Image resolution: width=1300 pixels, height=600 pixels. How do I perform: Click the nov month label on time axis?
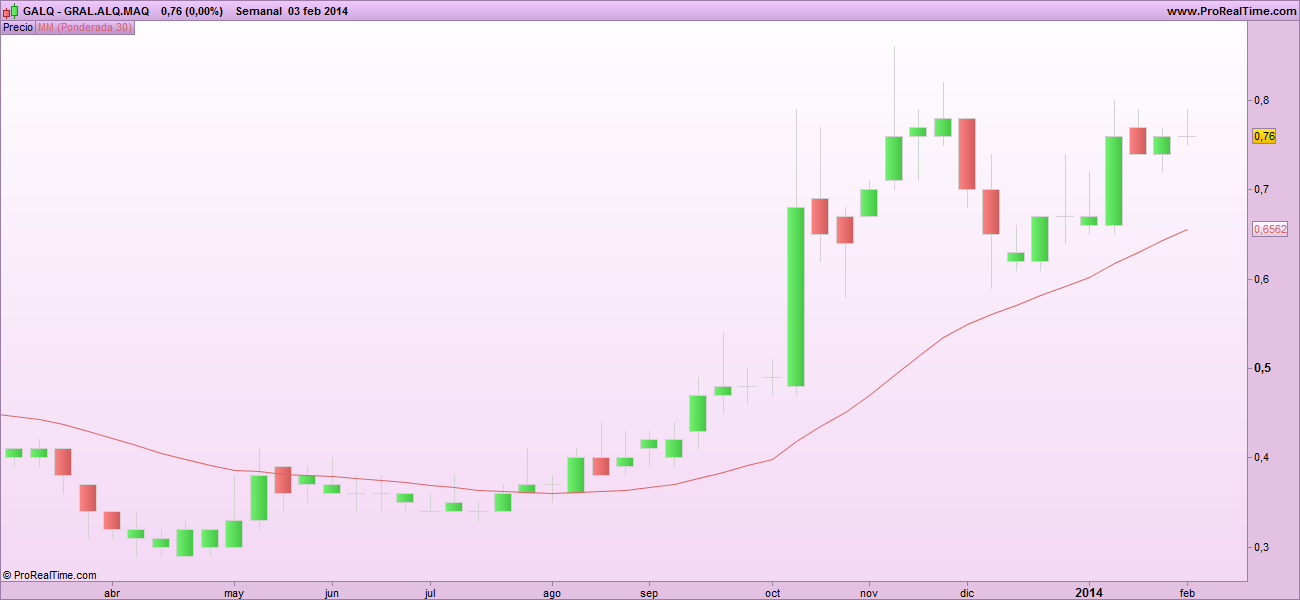[x=869, y=592]
